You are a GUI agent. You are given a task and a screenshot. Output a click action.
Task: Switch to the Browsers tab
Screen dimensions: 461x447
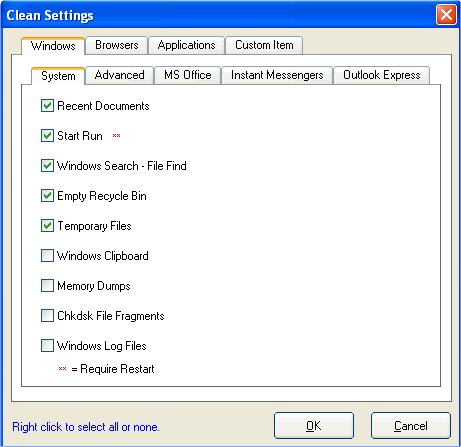[117, 45]
